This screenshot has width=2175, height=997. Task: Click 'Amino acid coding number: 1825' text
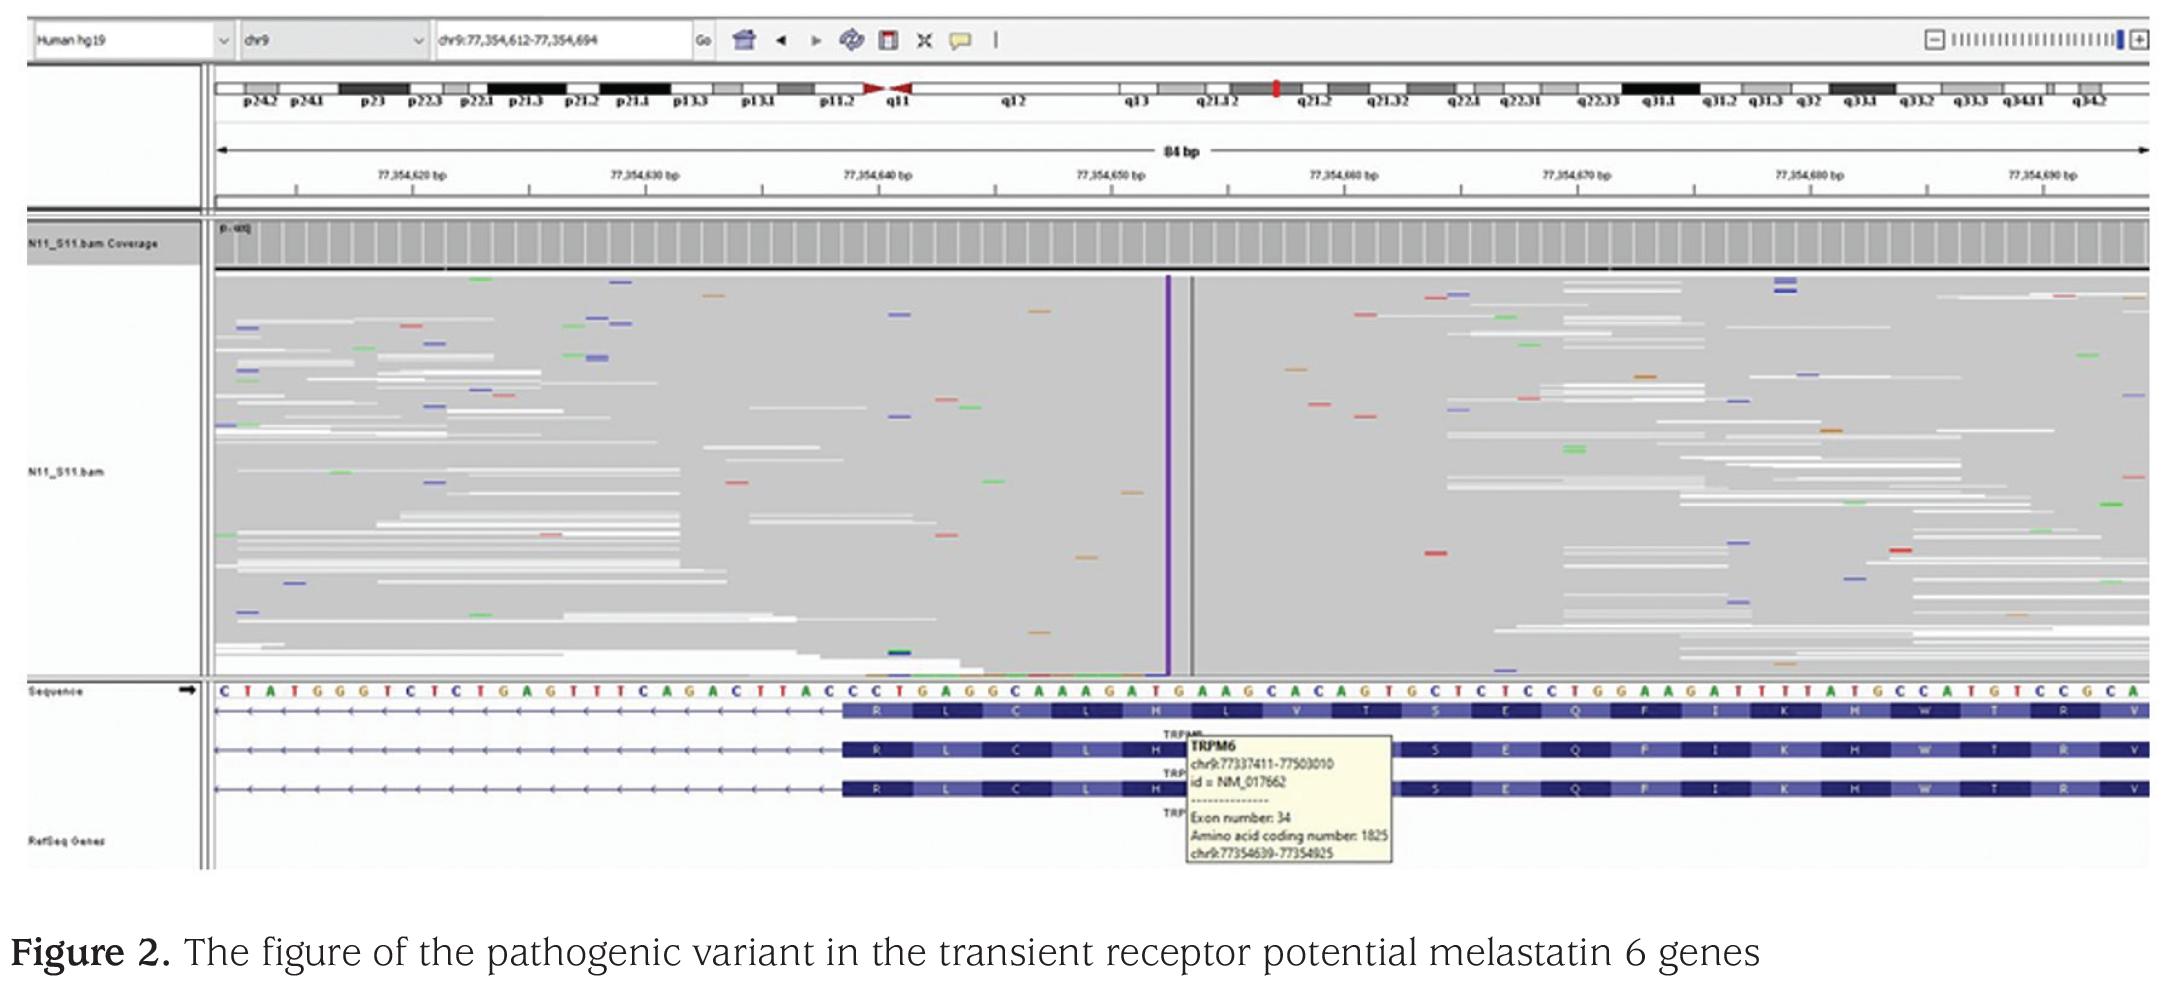click(1289, 835)
